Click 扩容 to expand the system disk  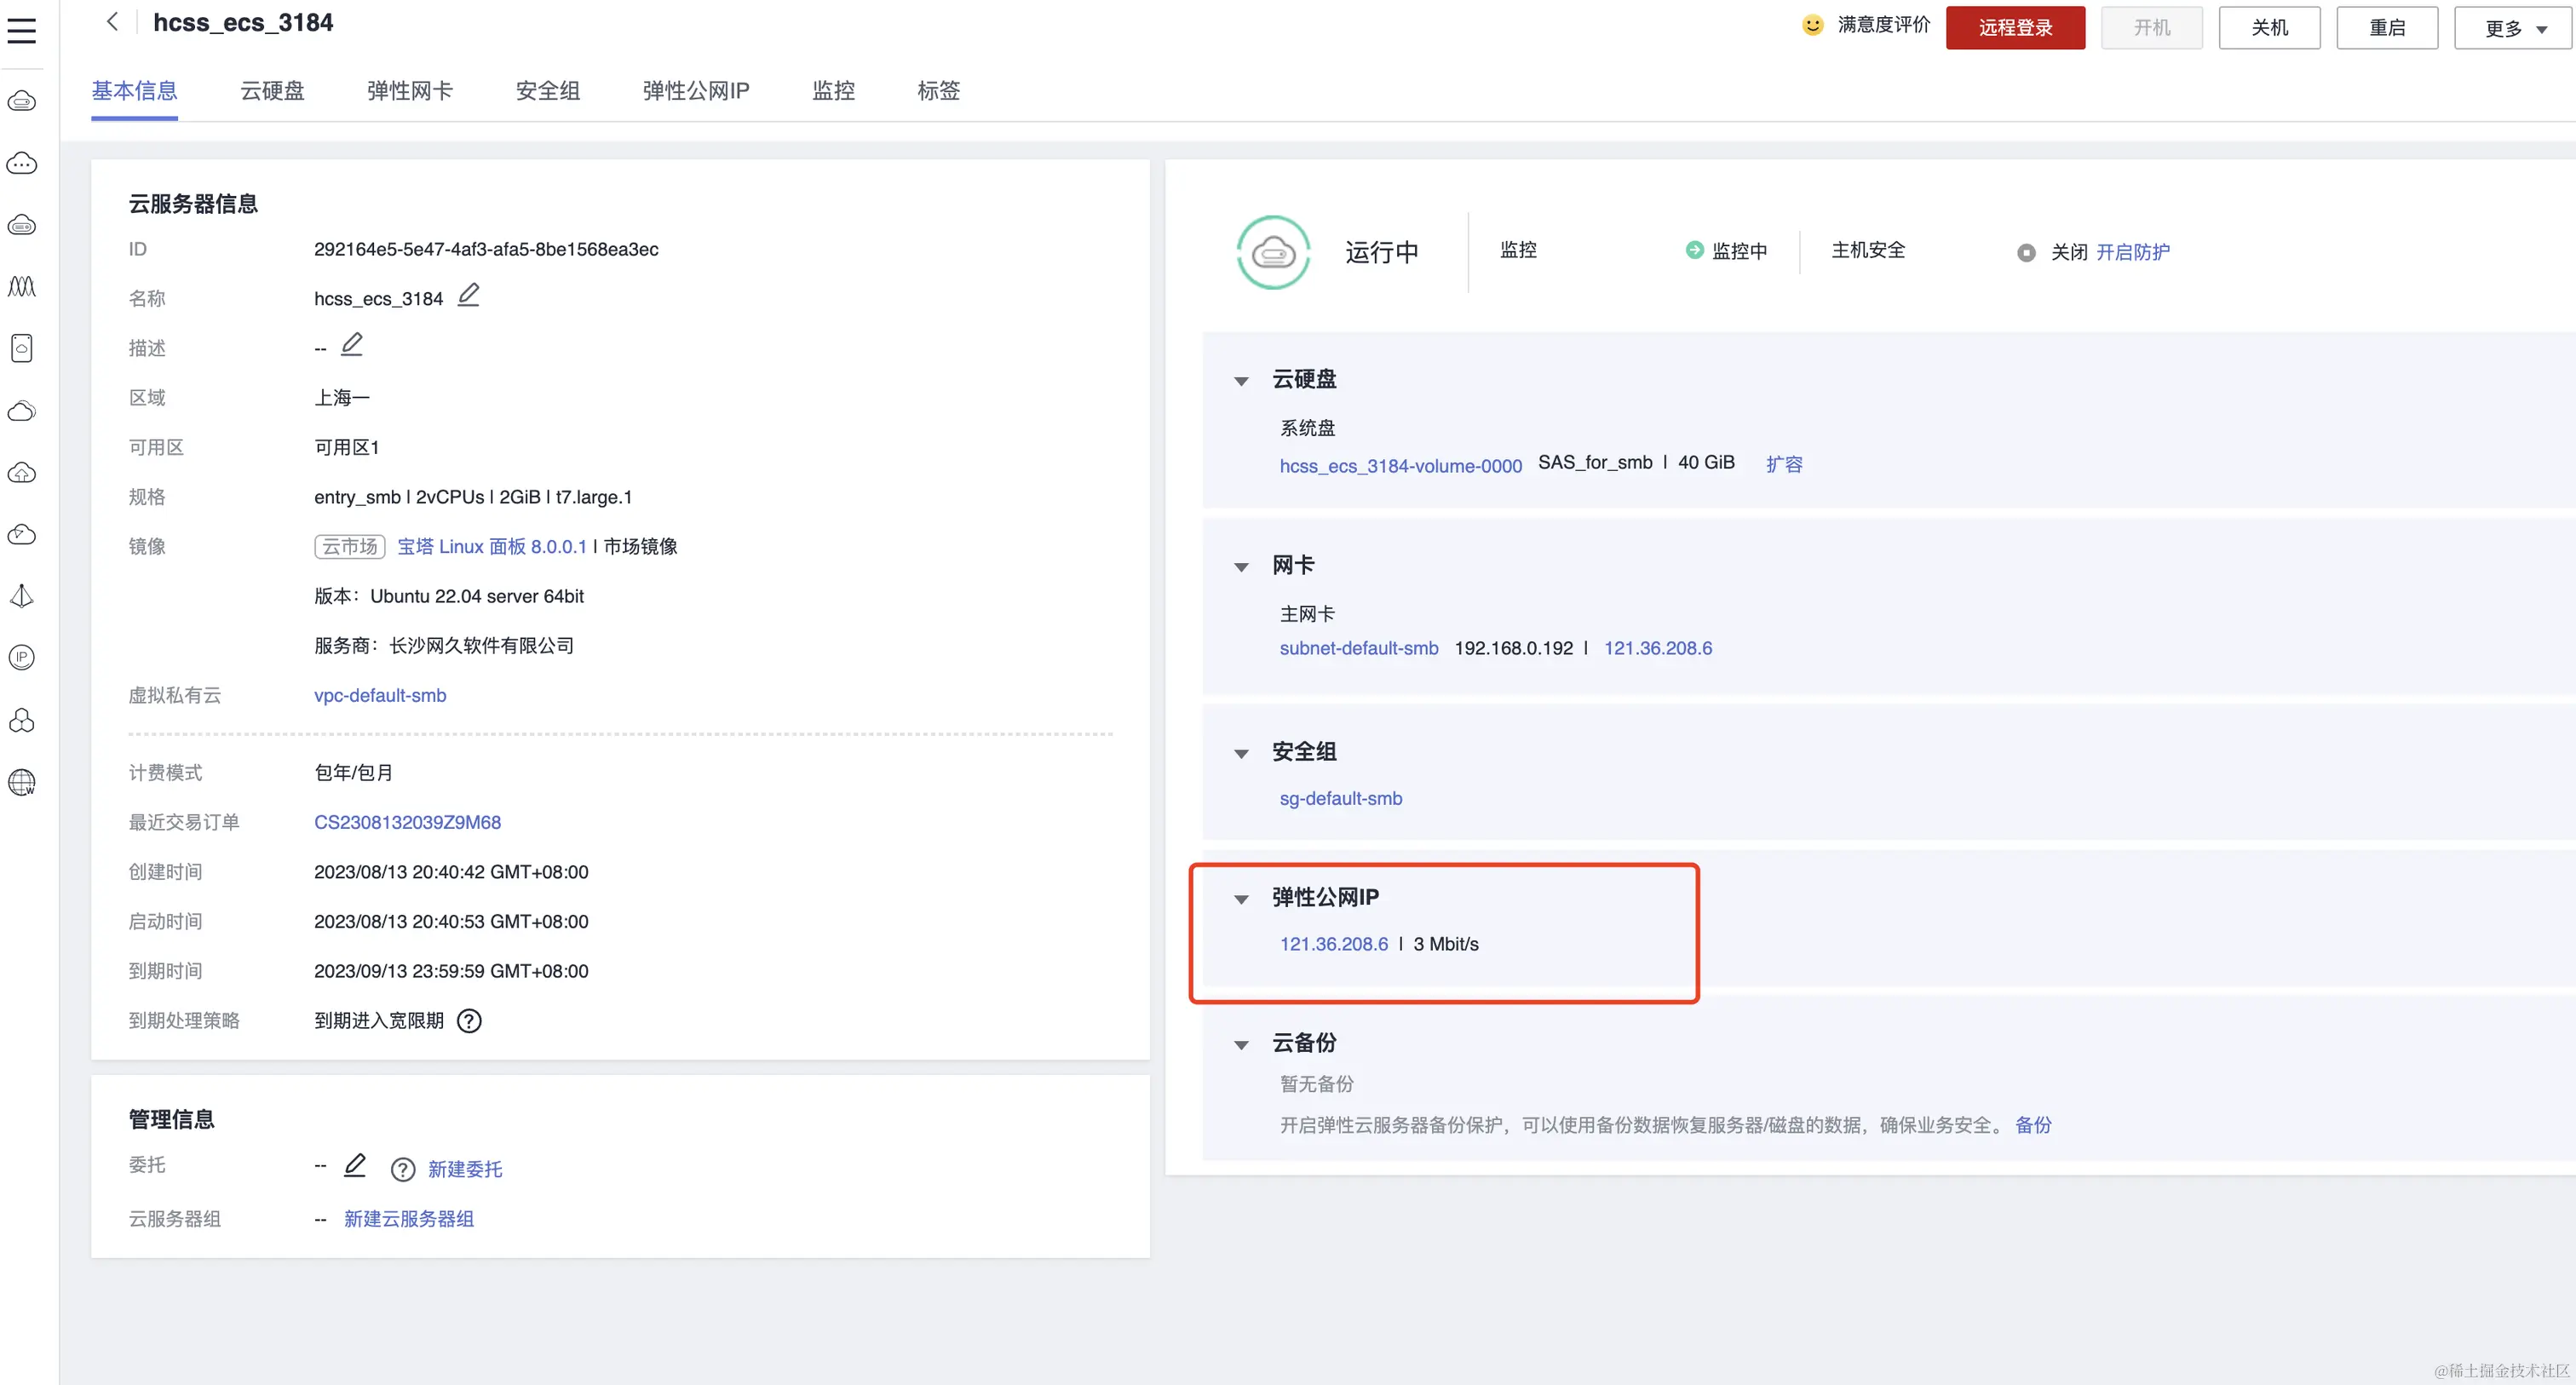tap(1783, 464)
